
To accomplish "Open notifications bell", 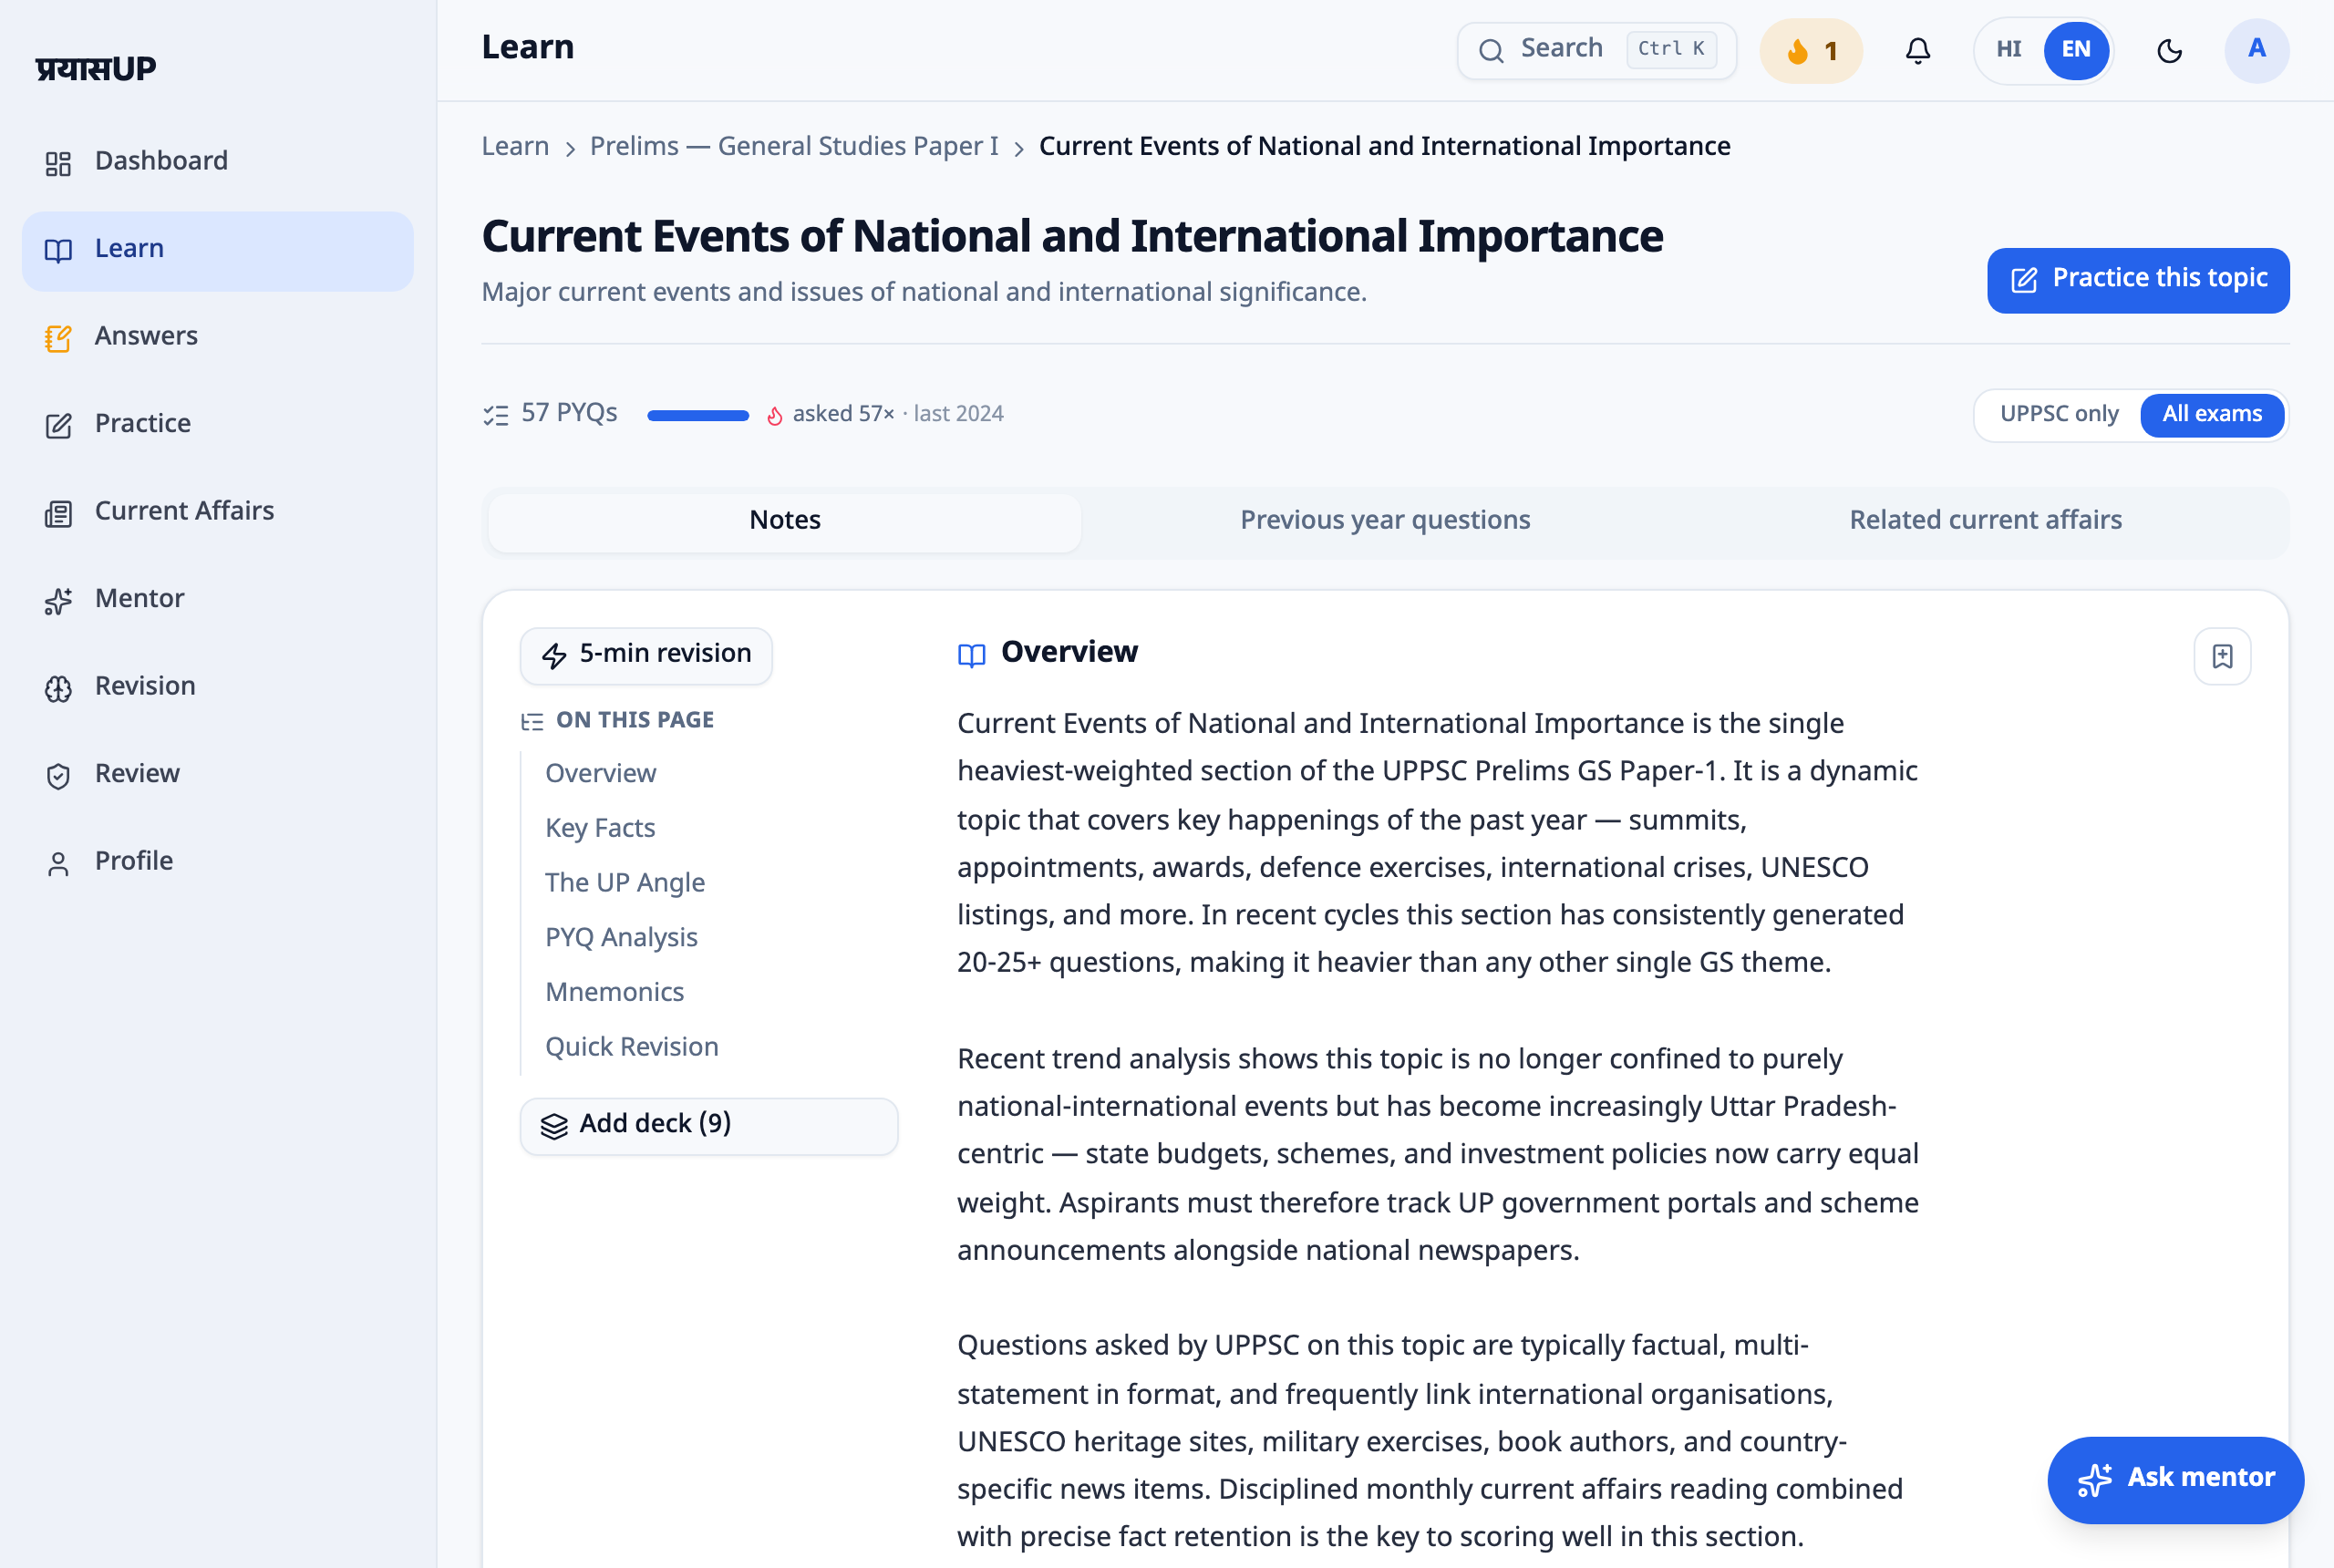I will [1917, 50].
